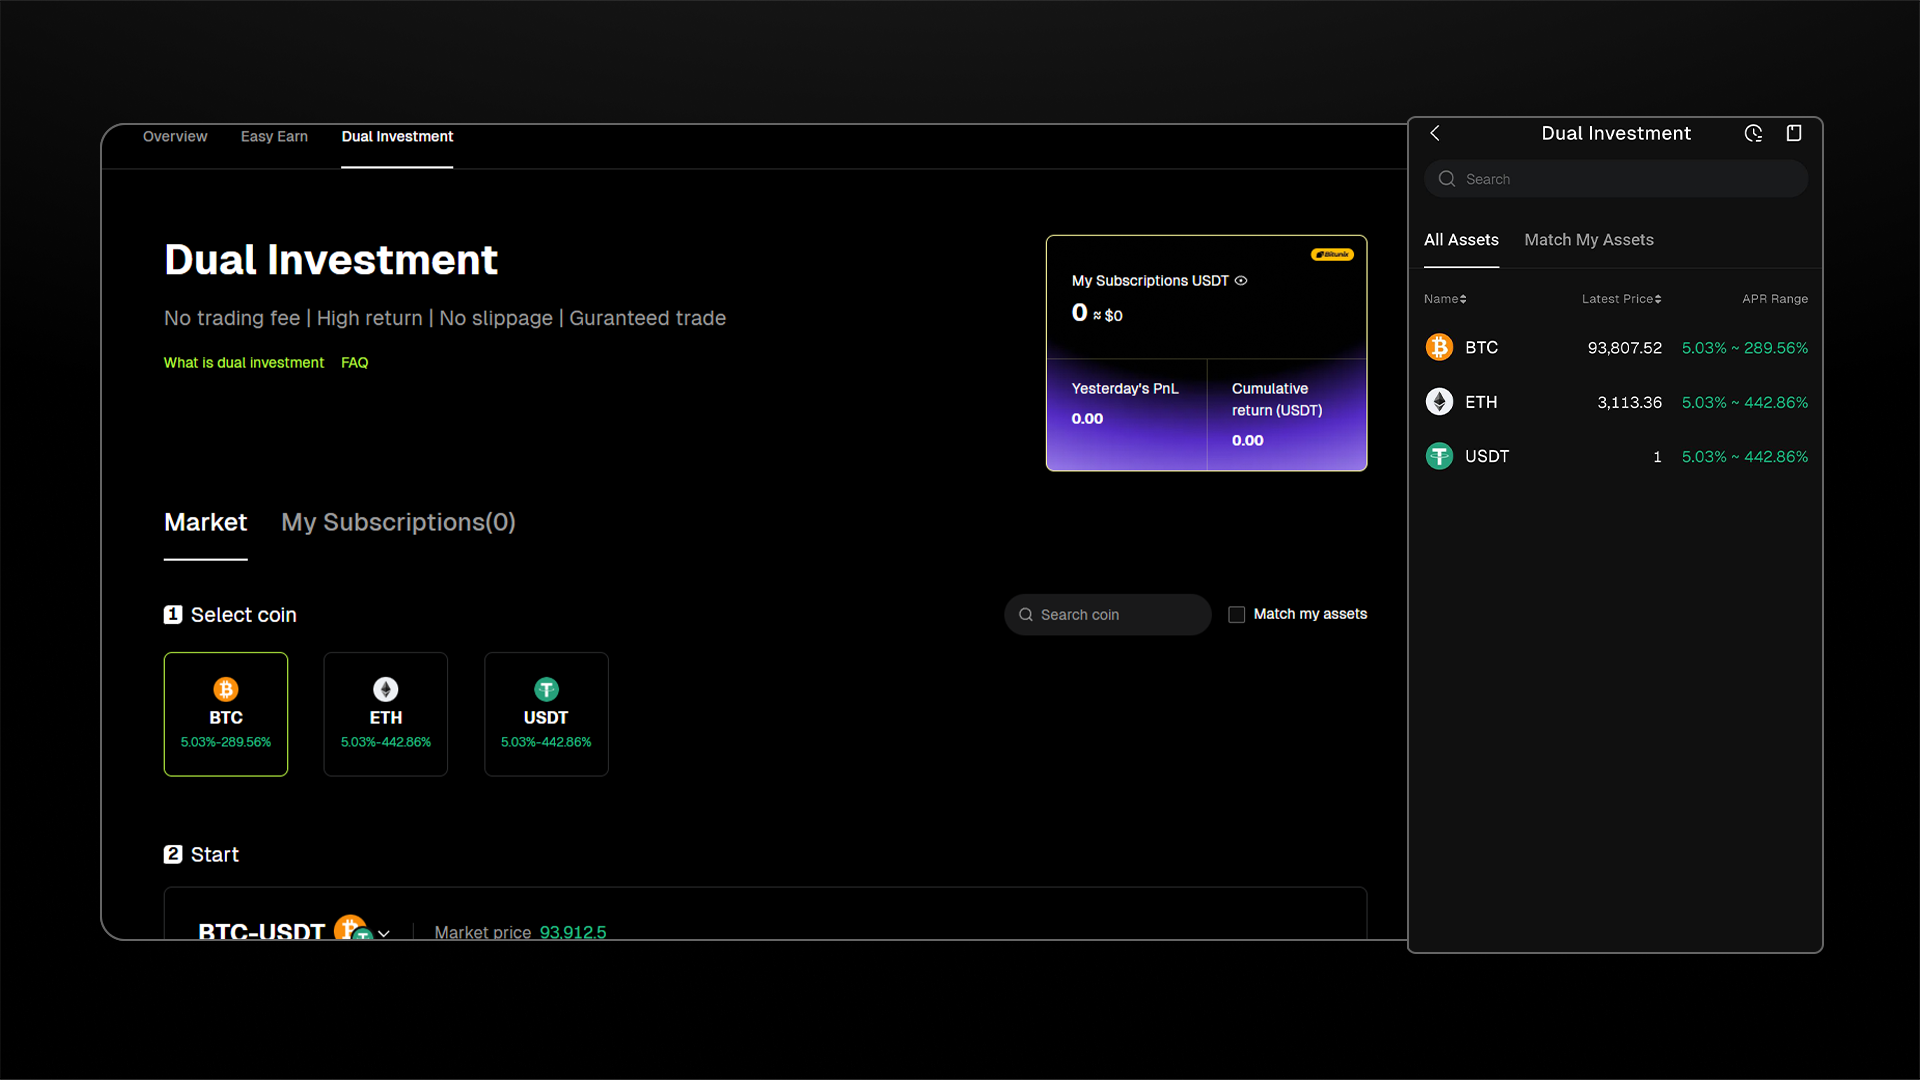
Task: Click the back arrow in the Dual Investment panel
Action: (x=1435, y=132)
